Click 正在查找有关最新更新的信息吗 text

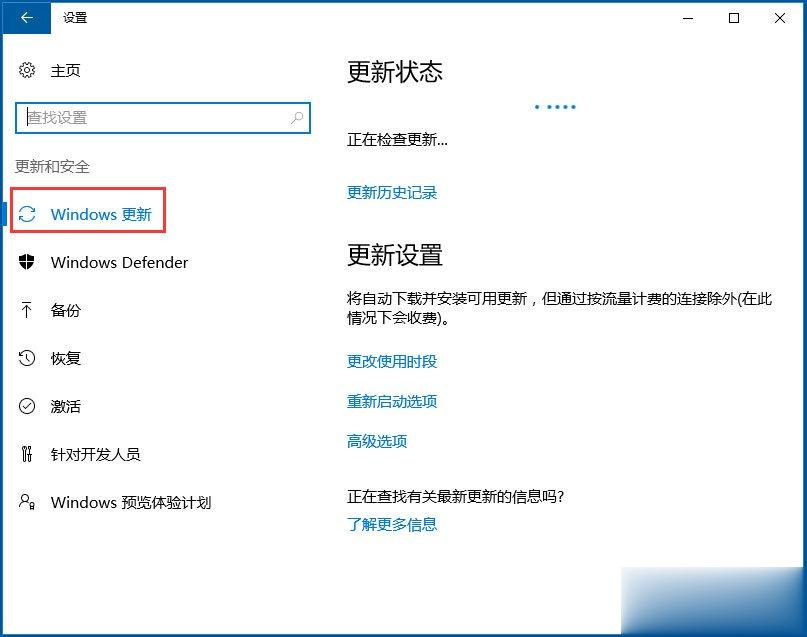[455, 497]
